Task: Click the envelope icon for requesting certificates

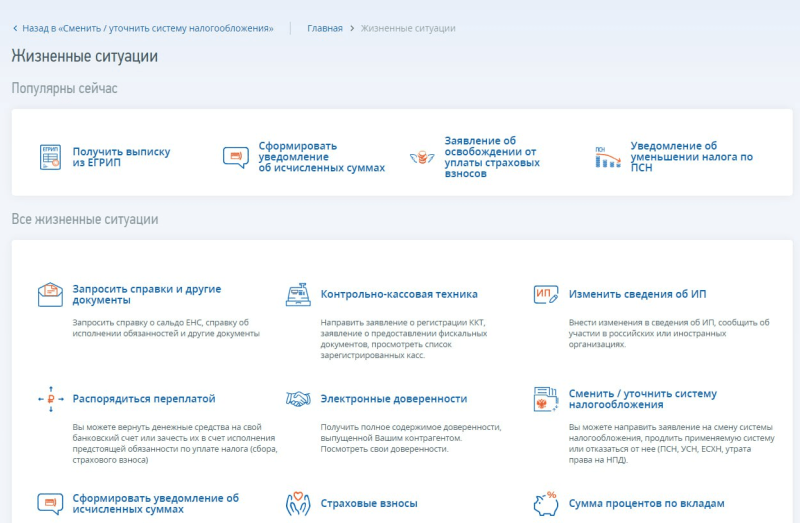Action: click(50, 294)
